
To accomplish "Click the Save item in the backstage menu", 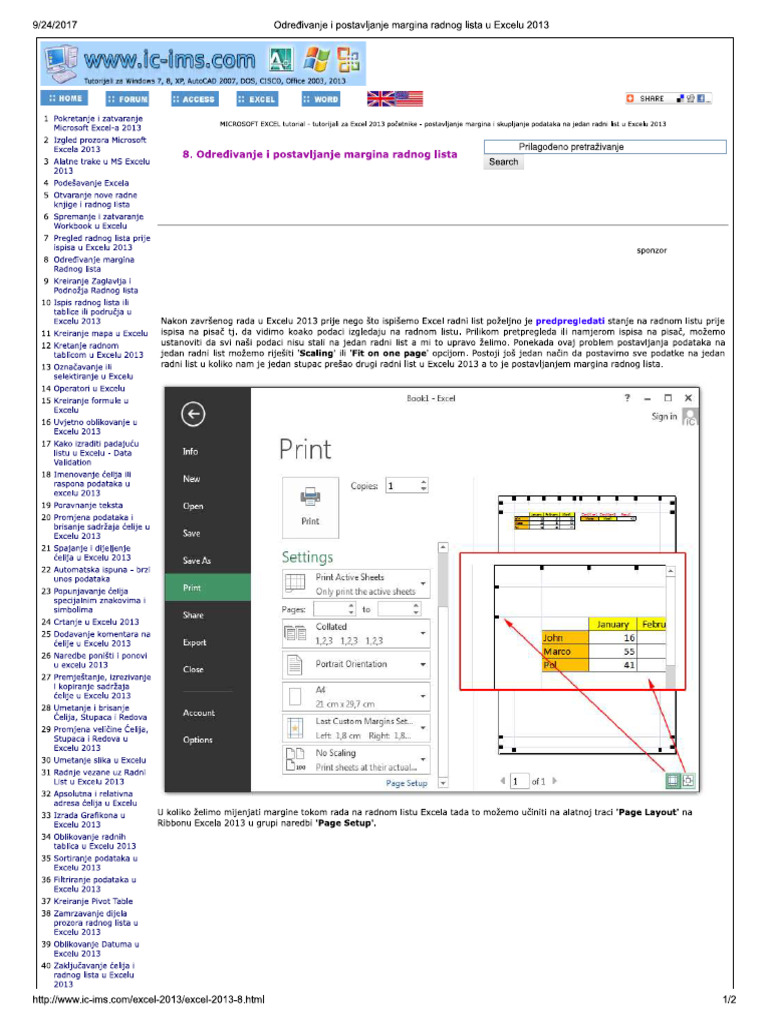I will [x=191, y=534].
